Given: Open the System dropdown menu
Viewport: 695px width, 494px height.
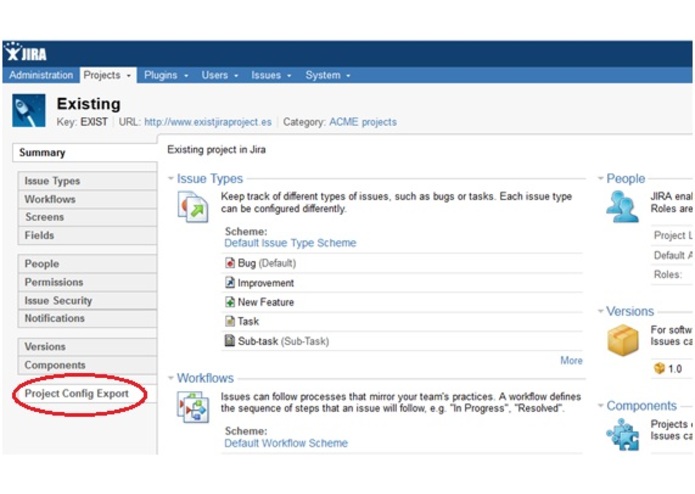Looking at the screenshot, I should (x=328, y=75).
